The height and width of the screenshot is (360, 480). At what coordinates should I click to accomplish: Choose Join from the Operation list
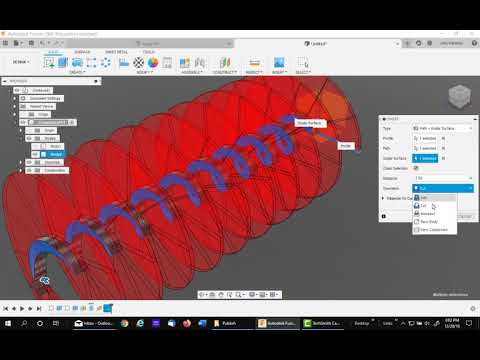pos(434,198)
